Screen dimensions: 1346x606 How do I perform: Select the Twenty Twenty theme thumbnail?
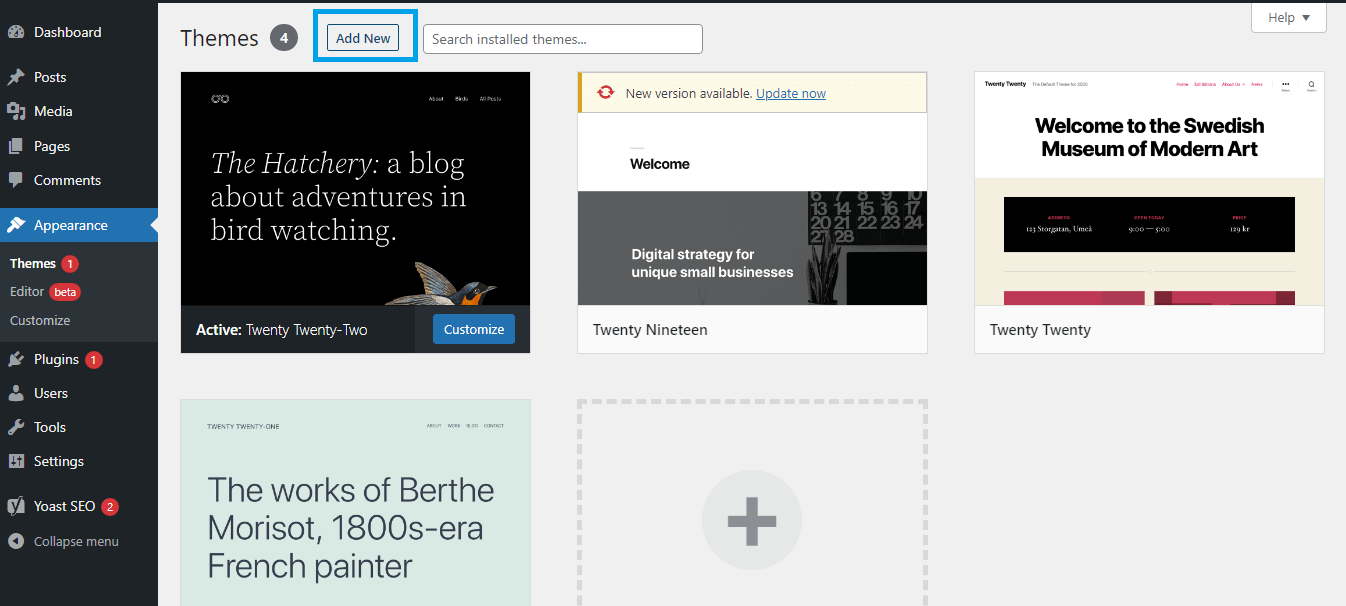tap(1149, 188)
